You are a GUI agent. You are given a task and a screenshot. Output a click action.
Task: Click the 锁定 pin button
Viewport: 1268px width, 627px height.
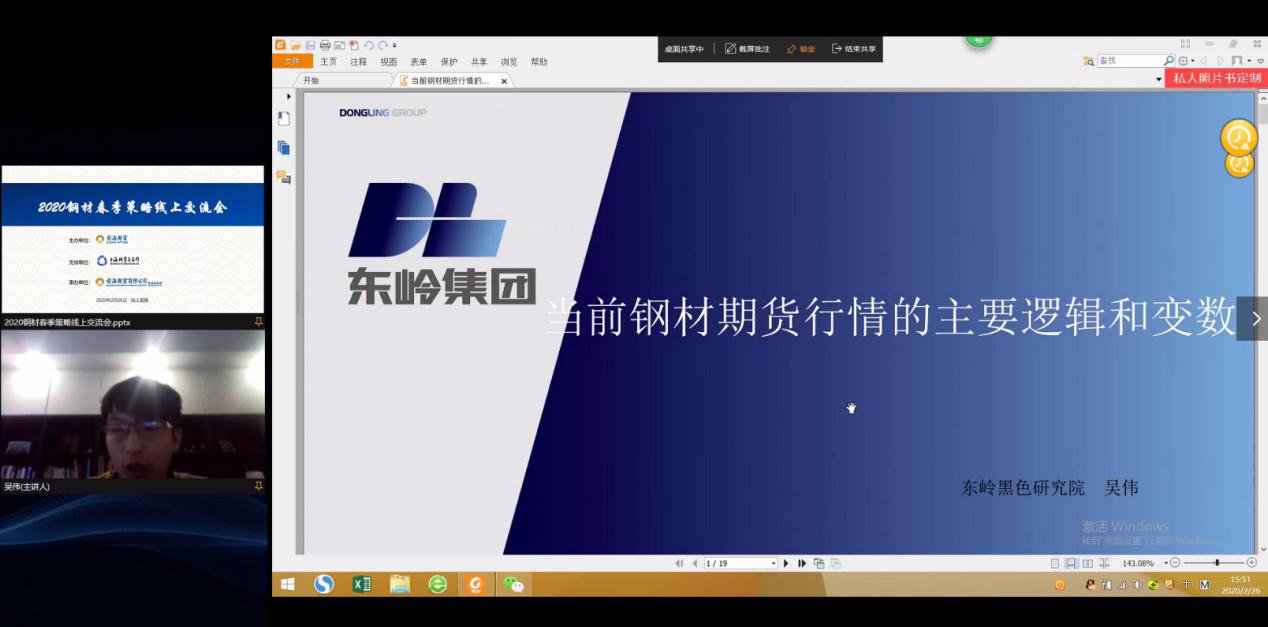coord(801,49)
